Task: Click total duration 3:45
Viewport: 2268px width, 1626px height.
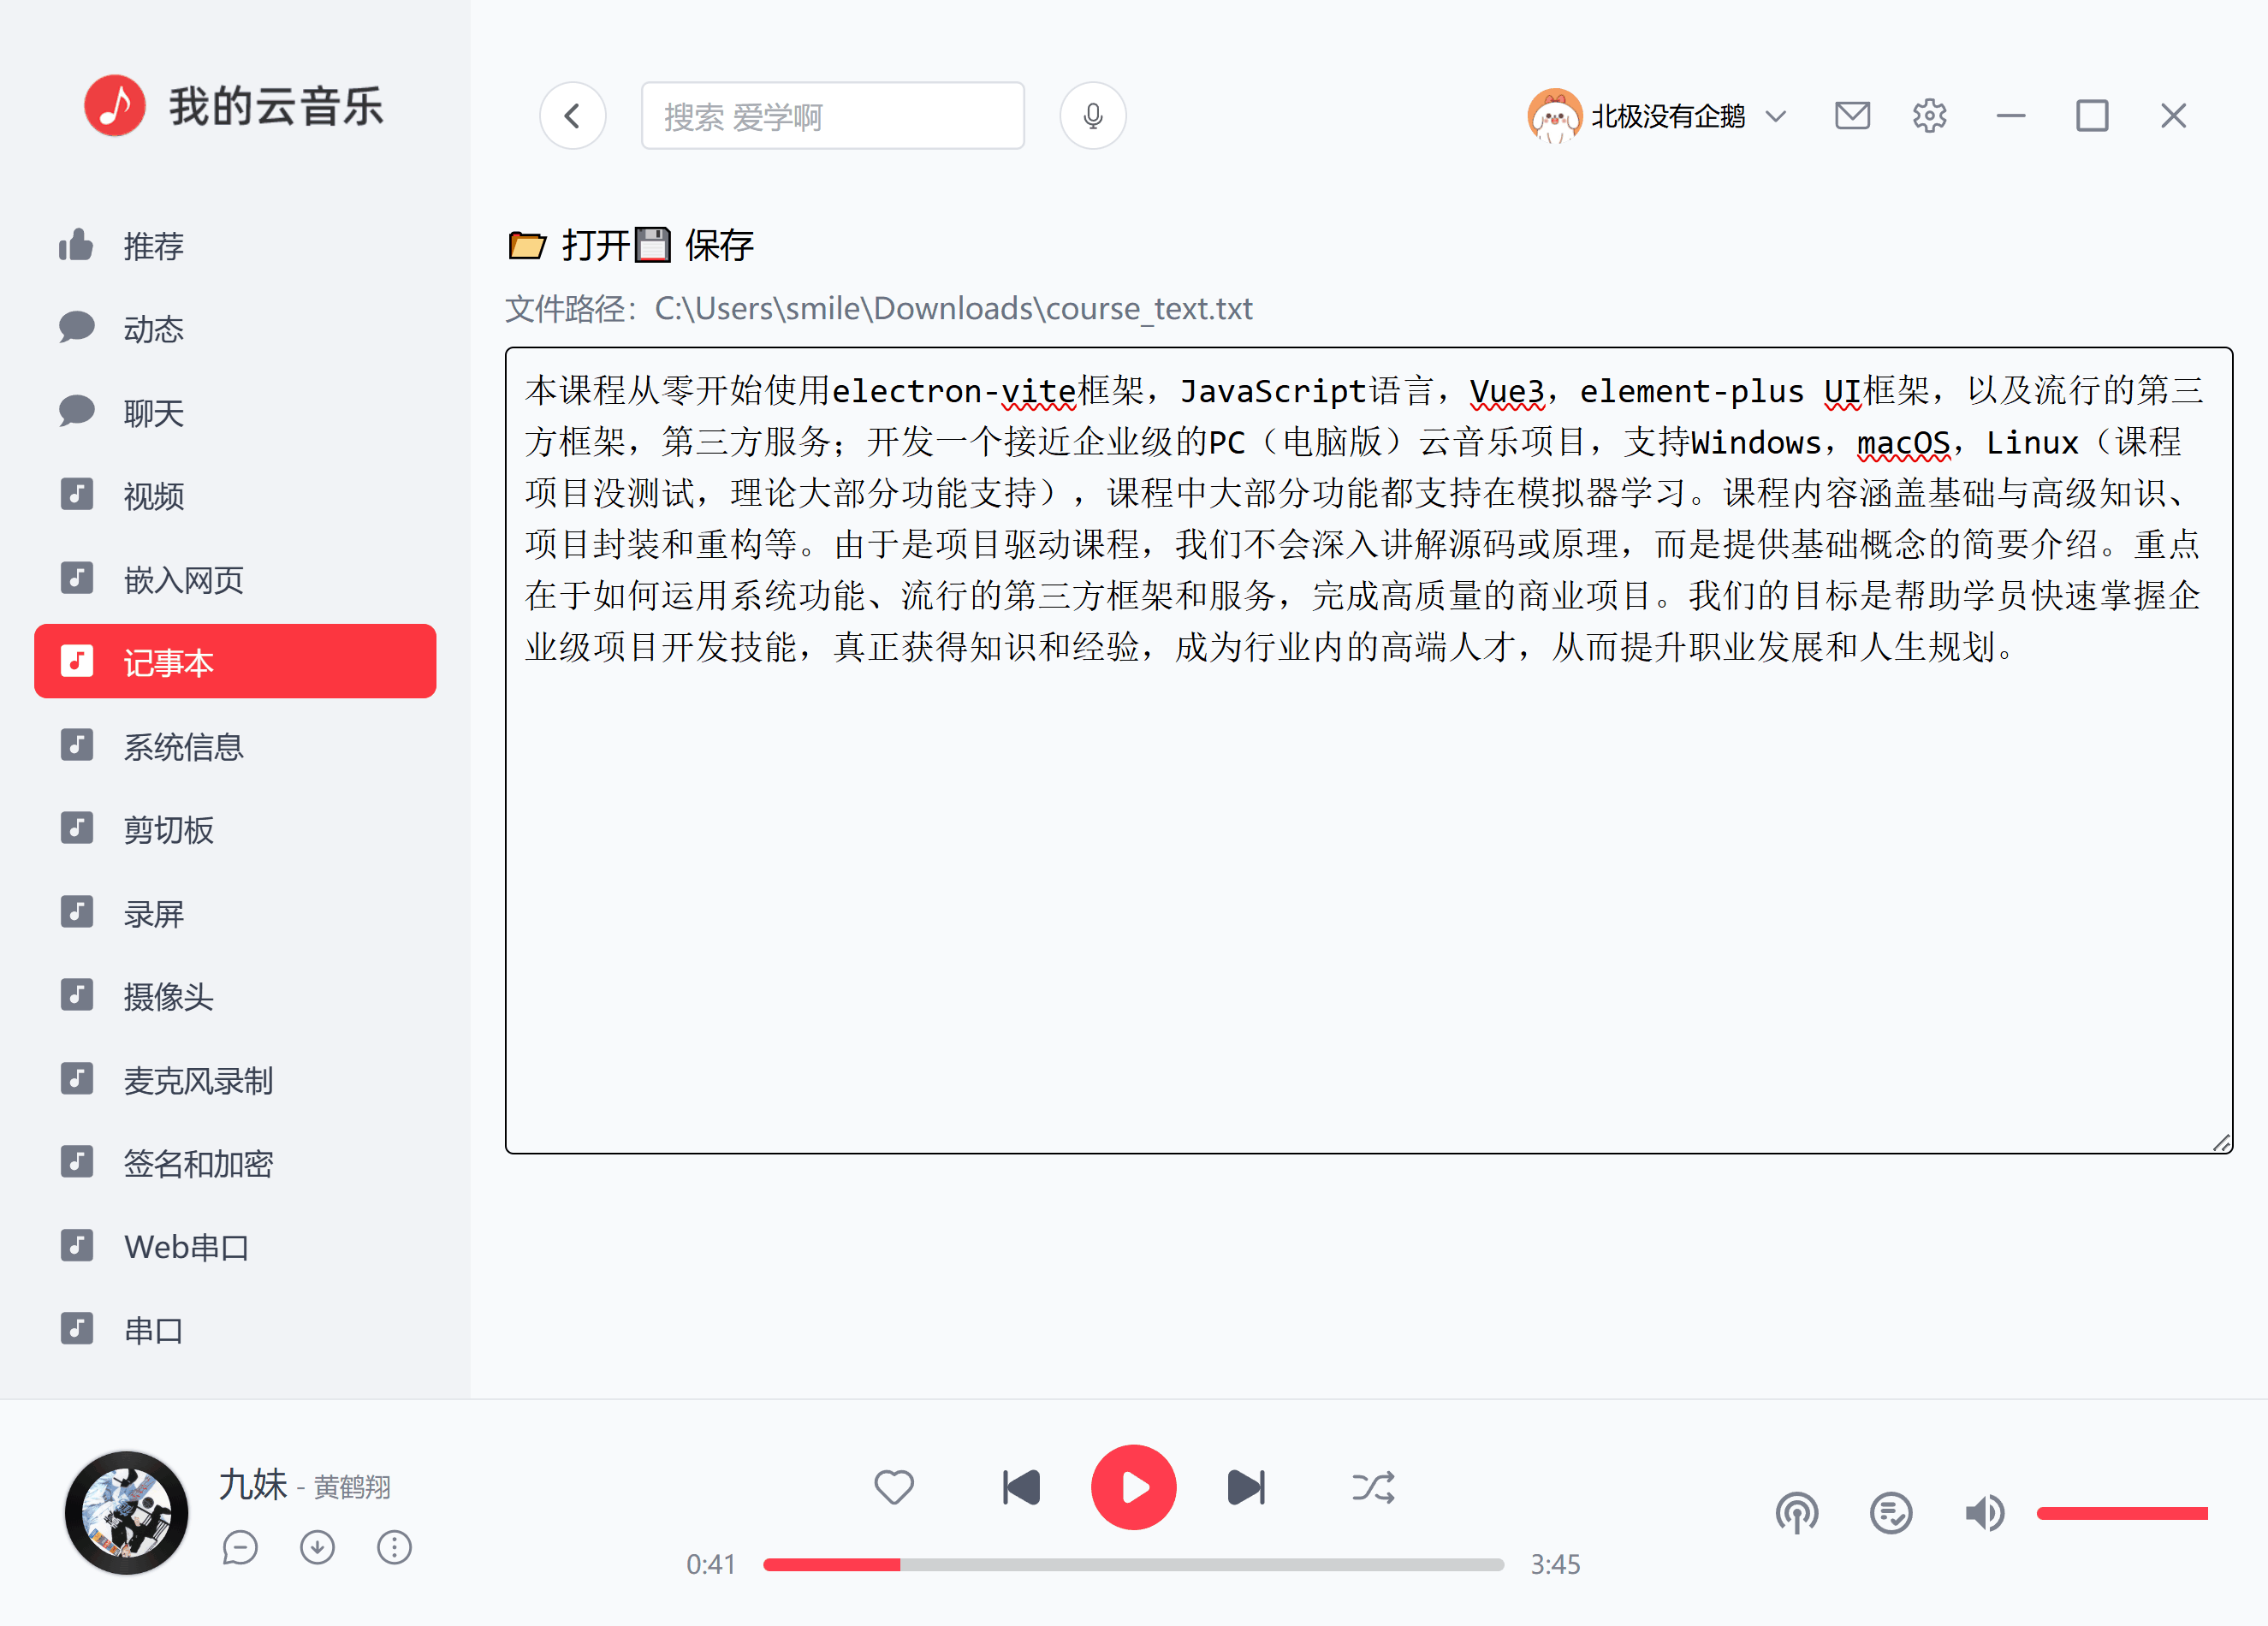Action: (1555, 1565)
